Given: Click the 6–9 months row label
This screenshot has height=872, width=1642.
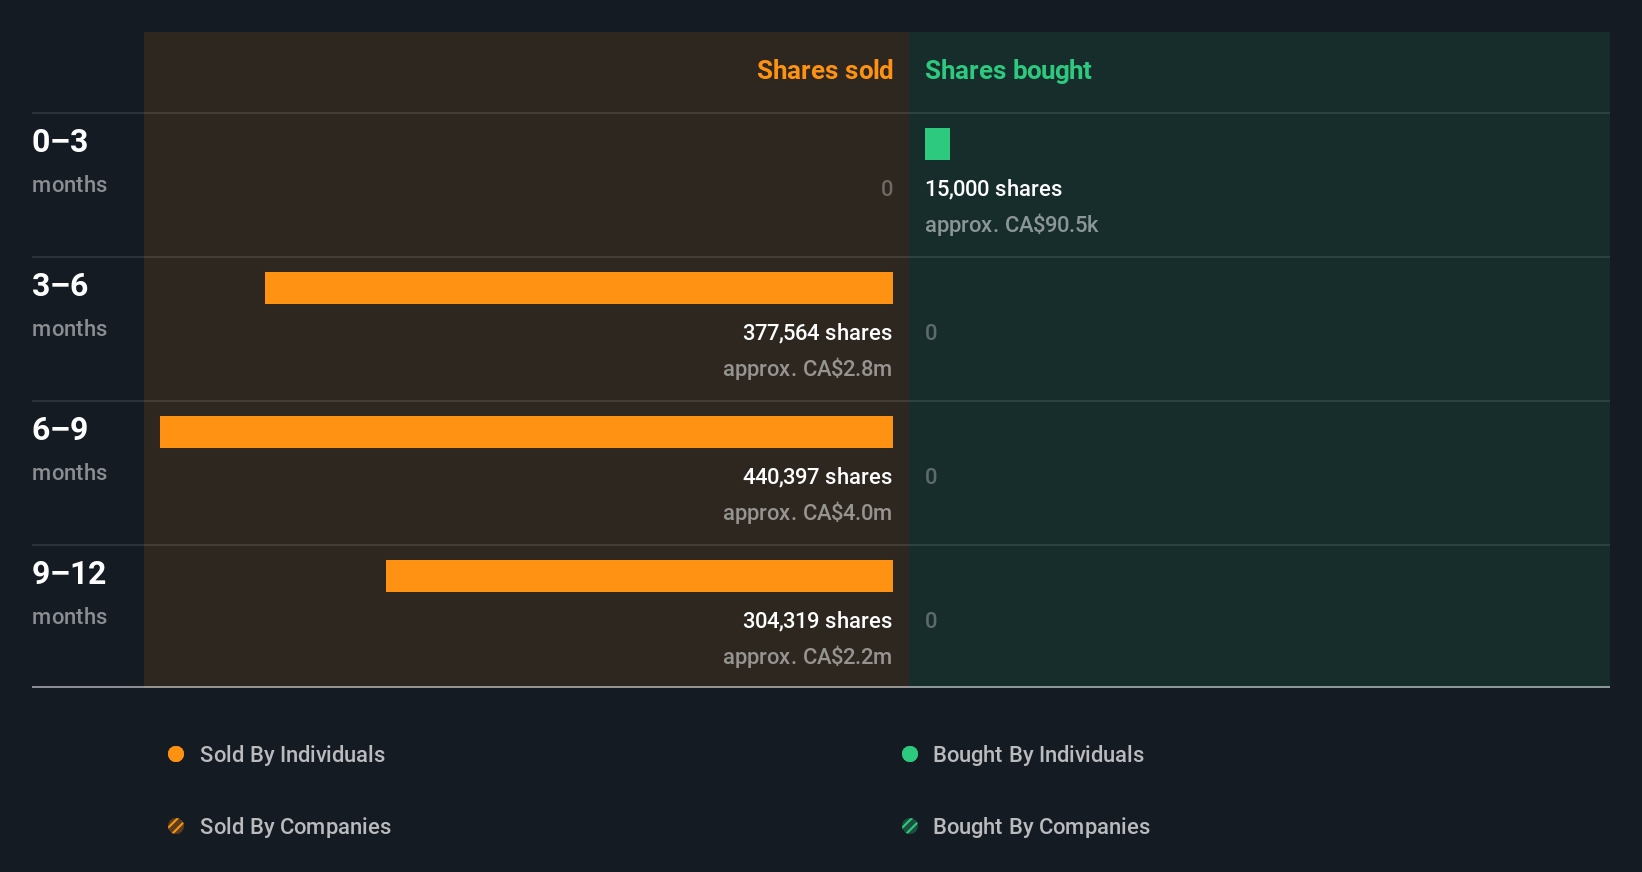Looking at the screenshot, I should [x=69, y=449].
